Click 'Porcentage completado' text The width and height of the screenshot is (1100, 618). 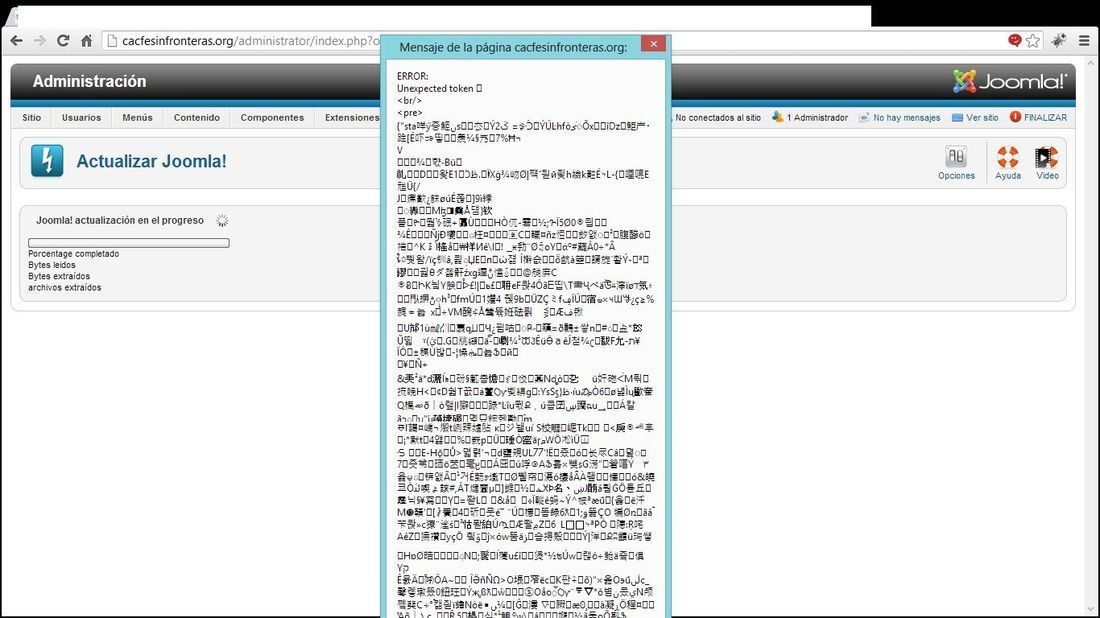click(74, 254)
